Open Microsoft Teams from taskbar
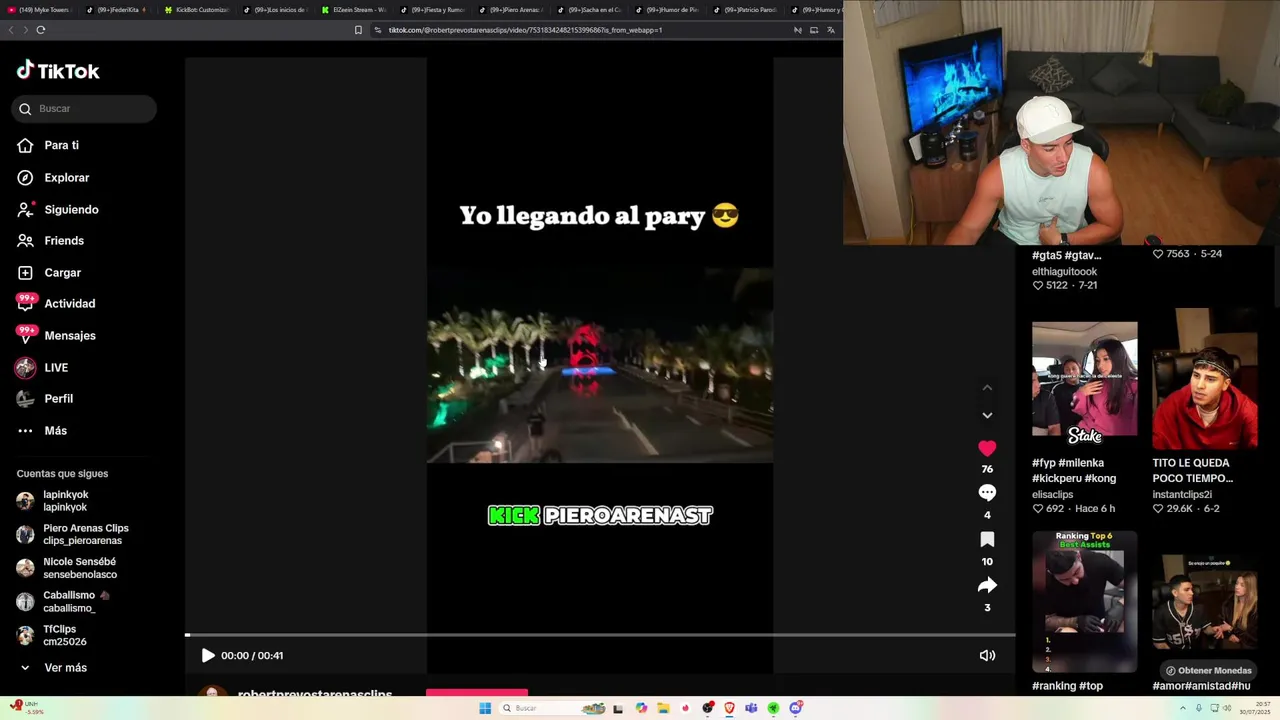Viewport: 1280px width, 720px height. click(751, 708)
